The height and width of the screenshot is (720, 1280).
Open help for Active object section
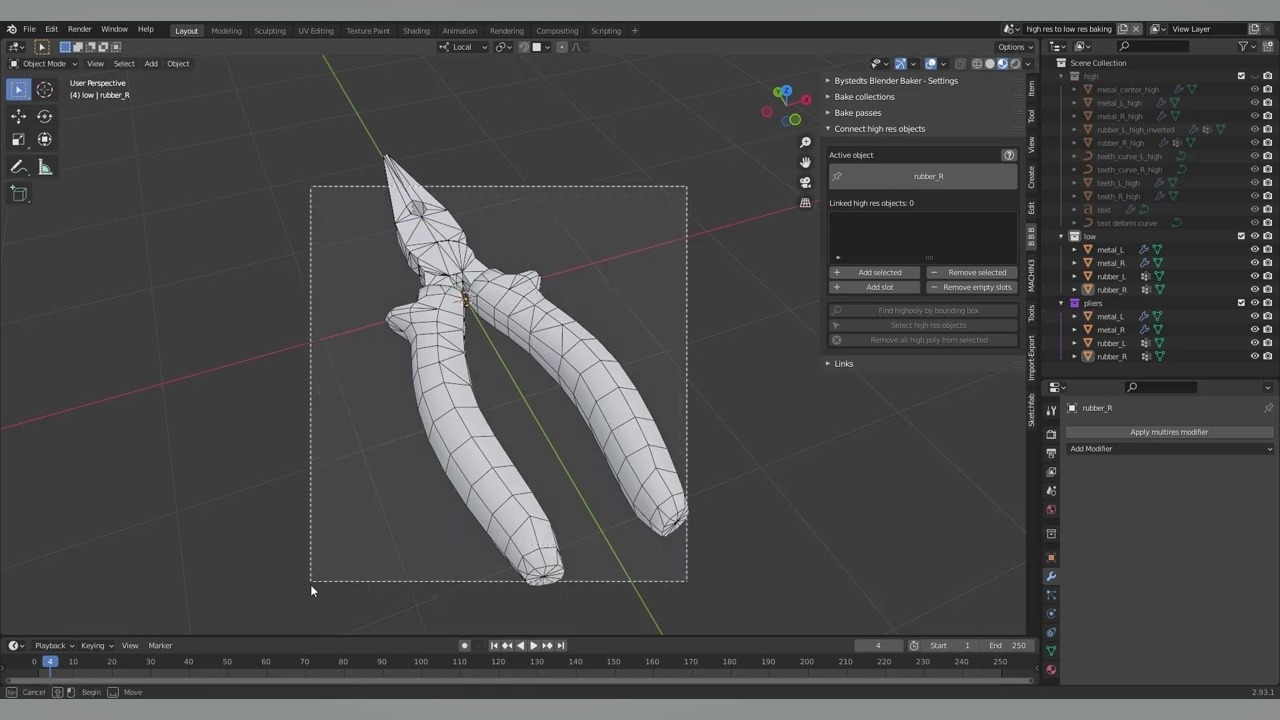pos(1008,155)
